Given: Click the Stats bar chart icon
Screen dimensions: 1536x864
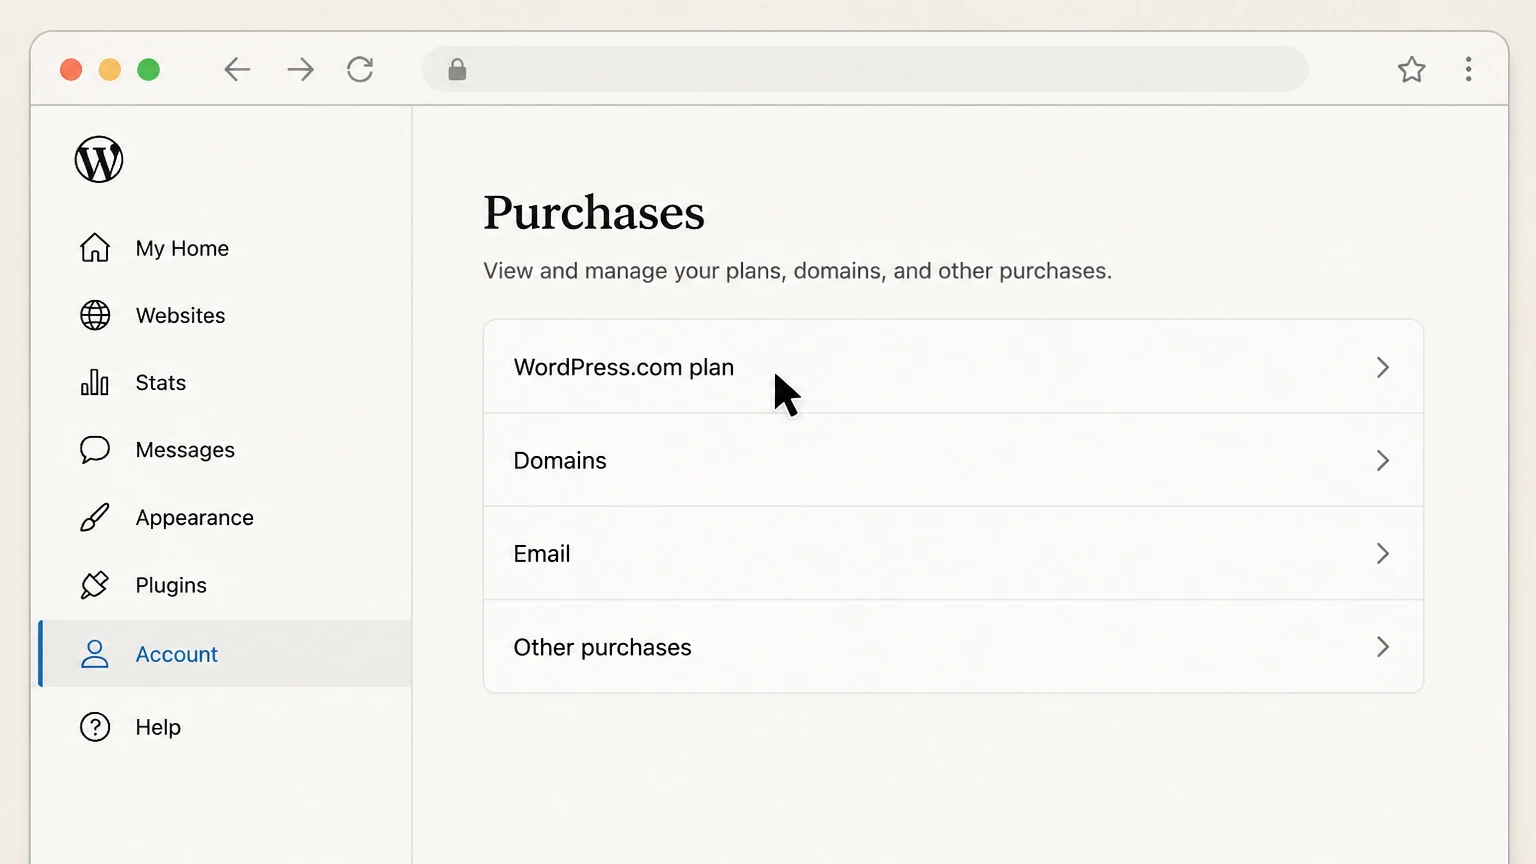Looking at the screenshot, I should tap(95, 382).
